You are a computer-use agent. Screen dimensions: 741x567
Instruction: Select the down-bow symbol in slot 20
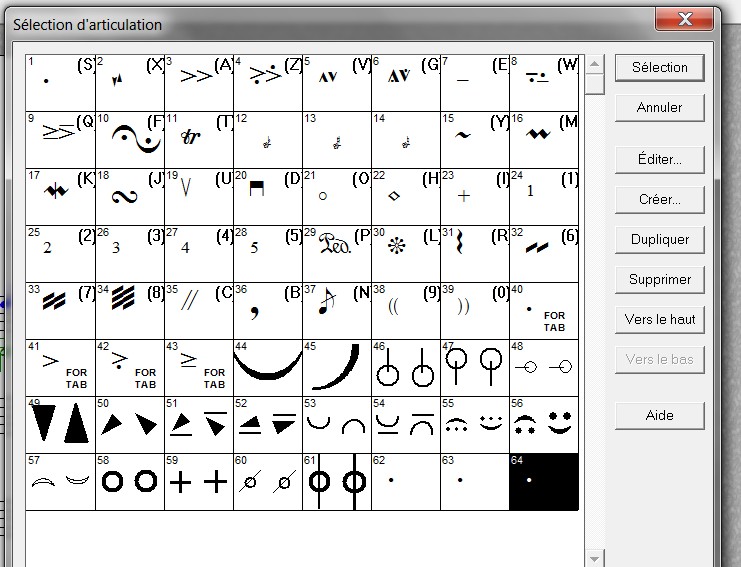pyautogui.click(x=268, y=196)
